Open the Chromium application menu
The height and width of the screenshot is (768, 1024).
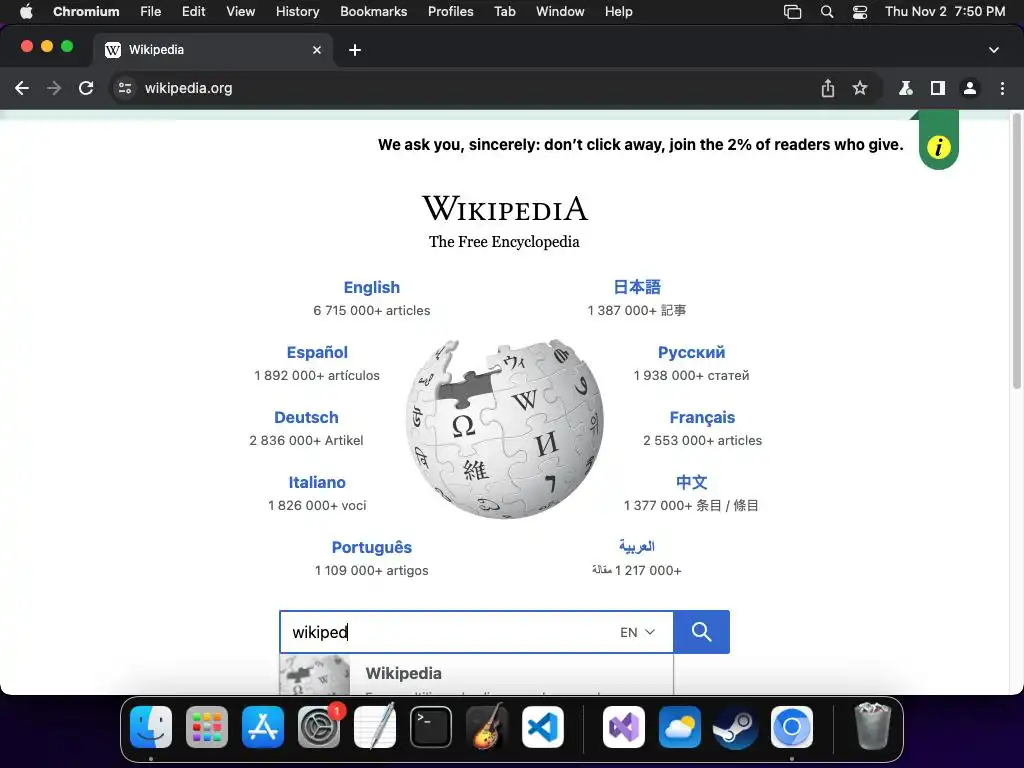click(x=86, y=12)
